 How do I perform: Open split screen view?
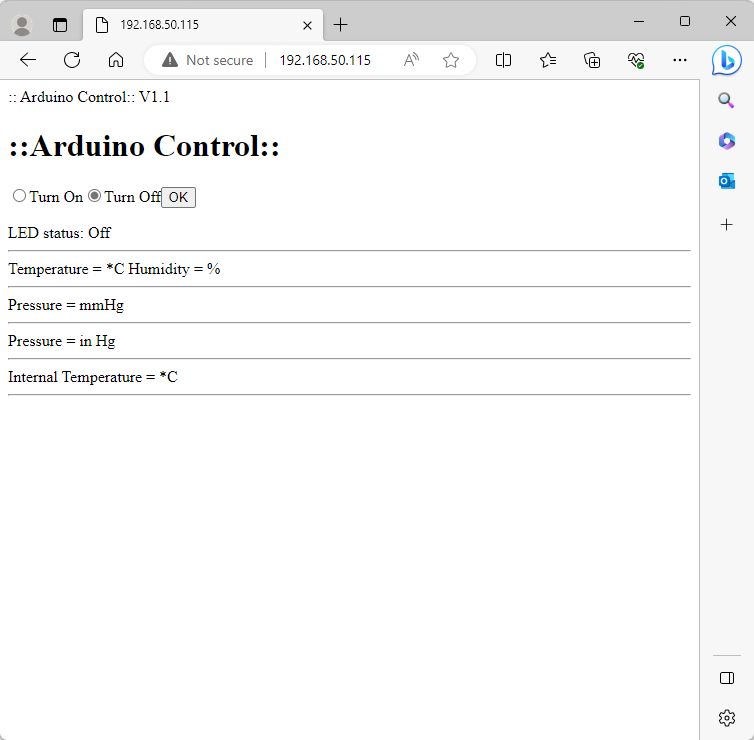pyautogui.click(x=503, y=60)
